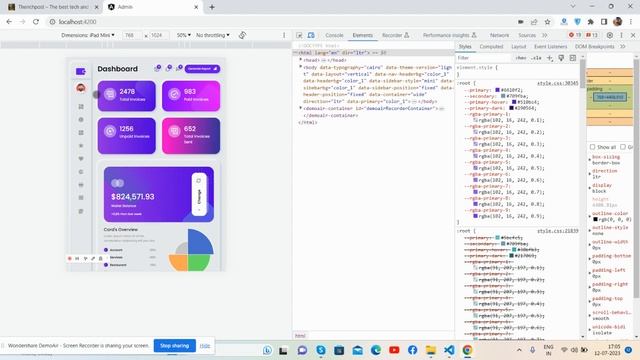Select the Elements tab
Image resolution: width=640 pixels, height=360 pixels.
pyautogui.click(x=362, y=35)
